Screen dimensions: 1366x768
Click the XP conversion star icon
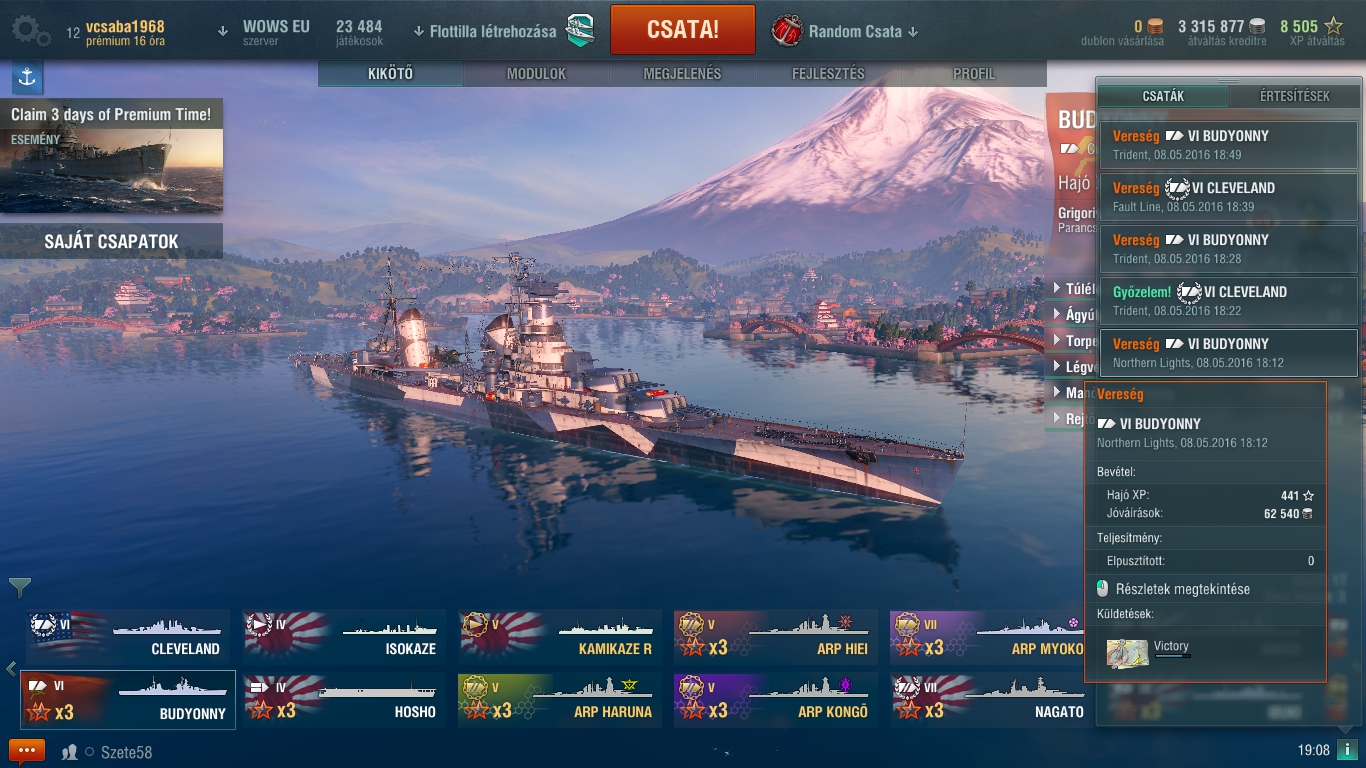pyautogui.click(x=1334, y=26)
